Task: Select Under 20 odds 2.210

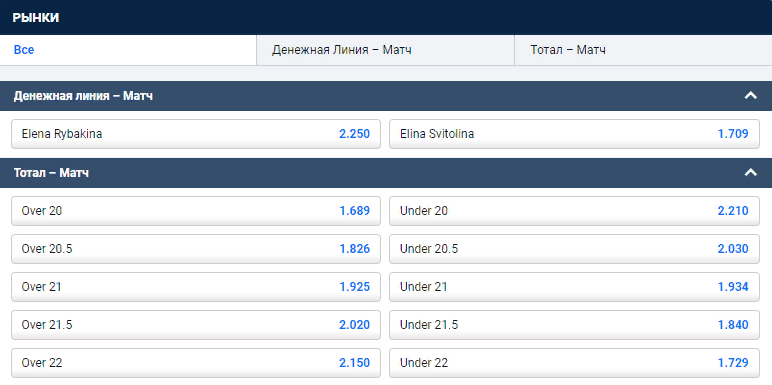Action: [x=574, y=211]
